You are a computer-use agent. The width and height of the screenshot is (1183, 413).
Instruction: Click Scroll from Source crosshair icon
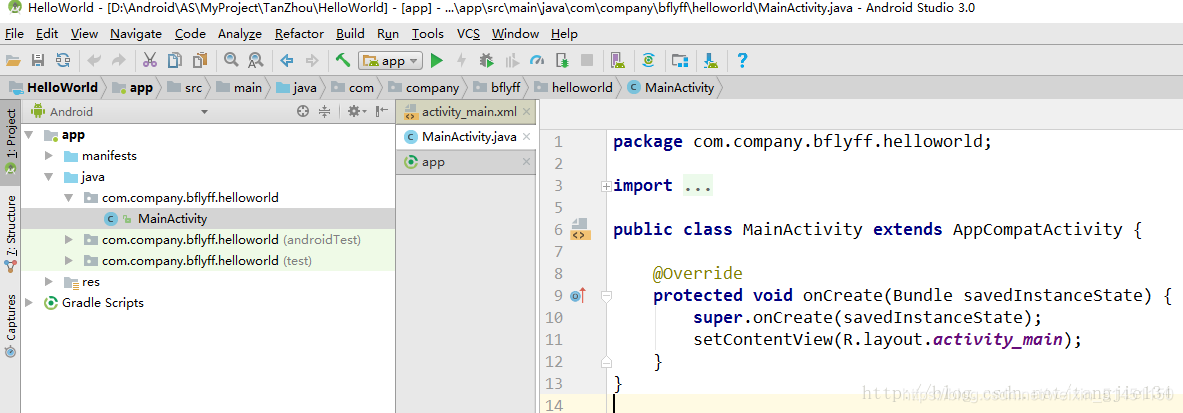303,112
